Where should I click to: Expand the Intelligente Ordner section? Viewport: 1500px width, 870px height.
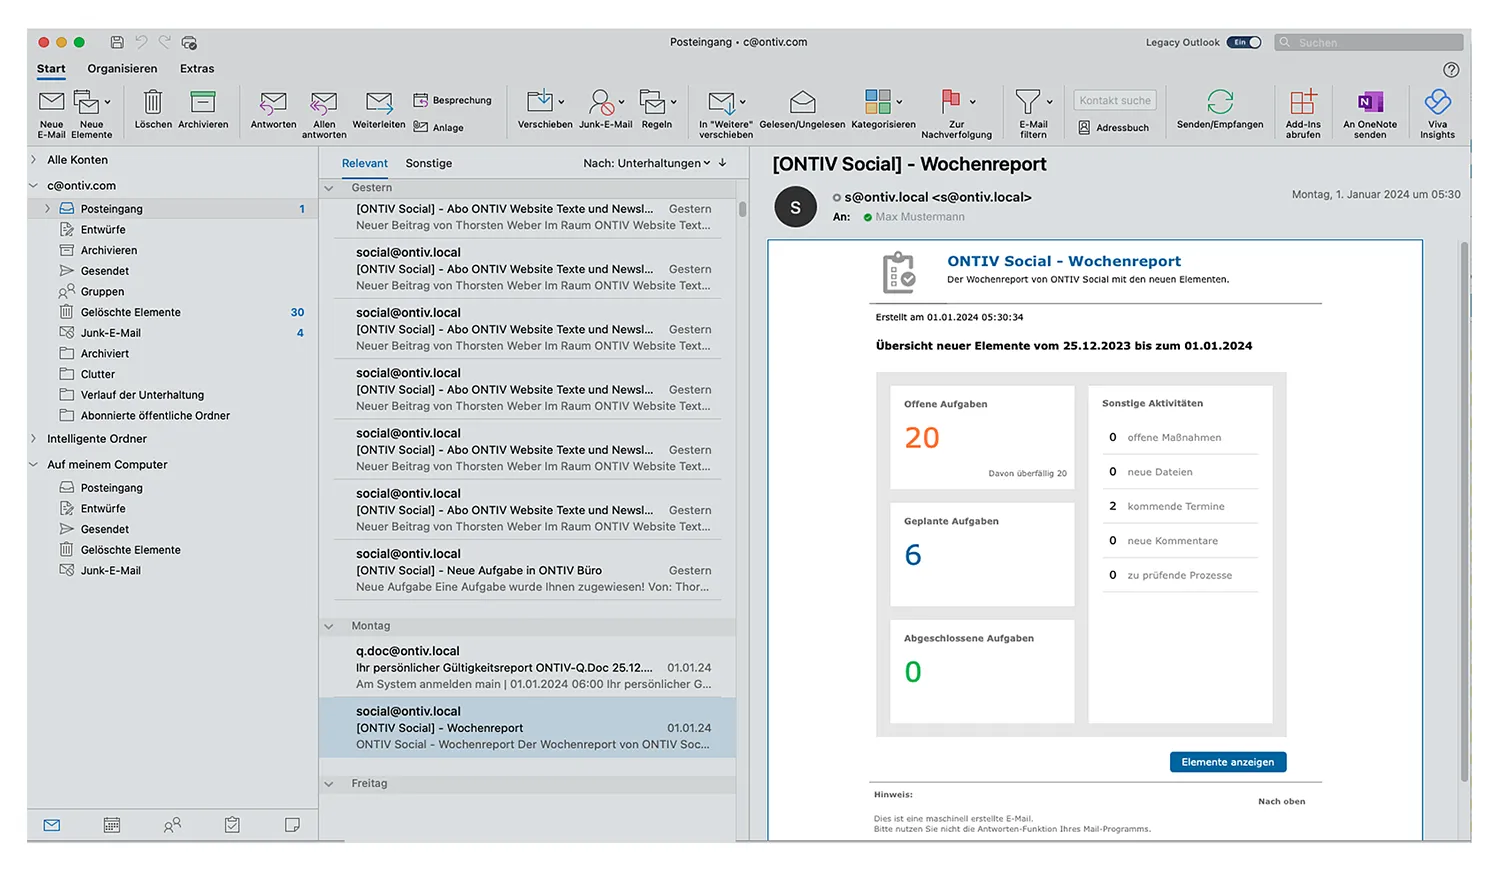34,439
